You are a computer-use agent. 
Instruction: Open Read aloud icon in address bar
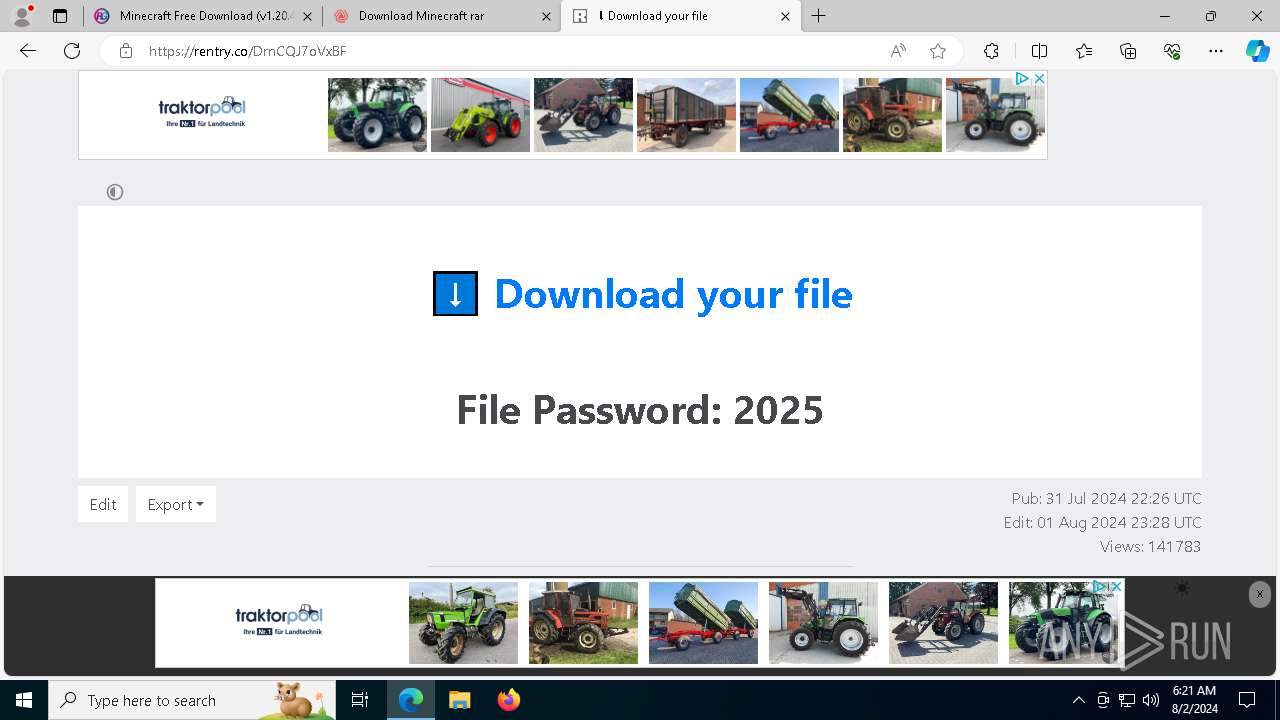(x=898, y=51)
